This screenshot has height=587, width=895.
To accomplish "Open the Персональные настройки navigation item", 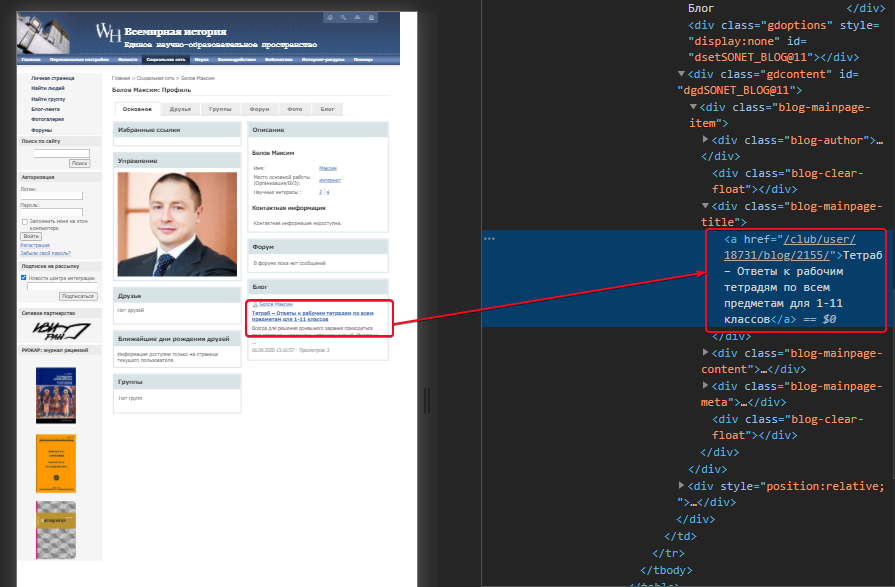I will point(79,59).
